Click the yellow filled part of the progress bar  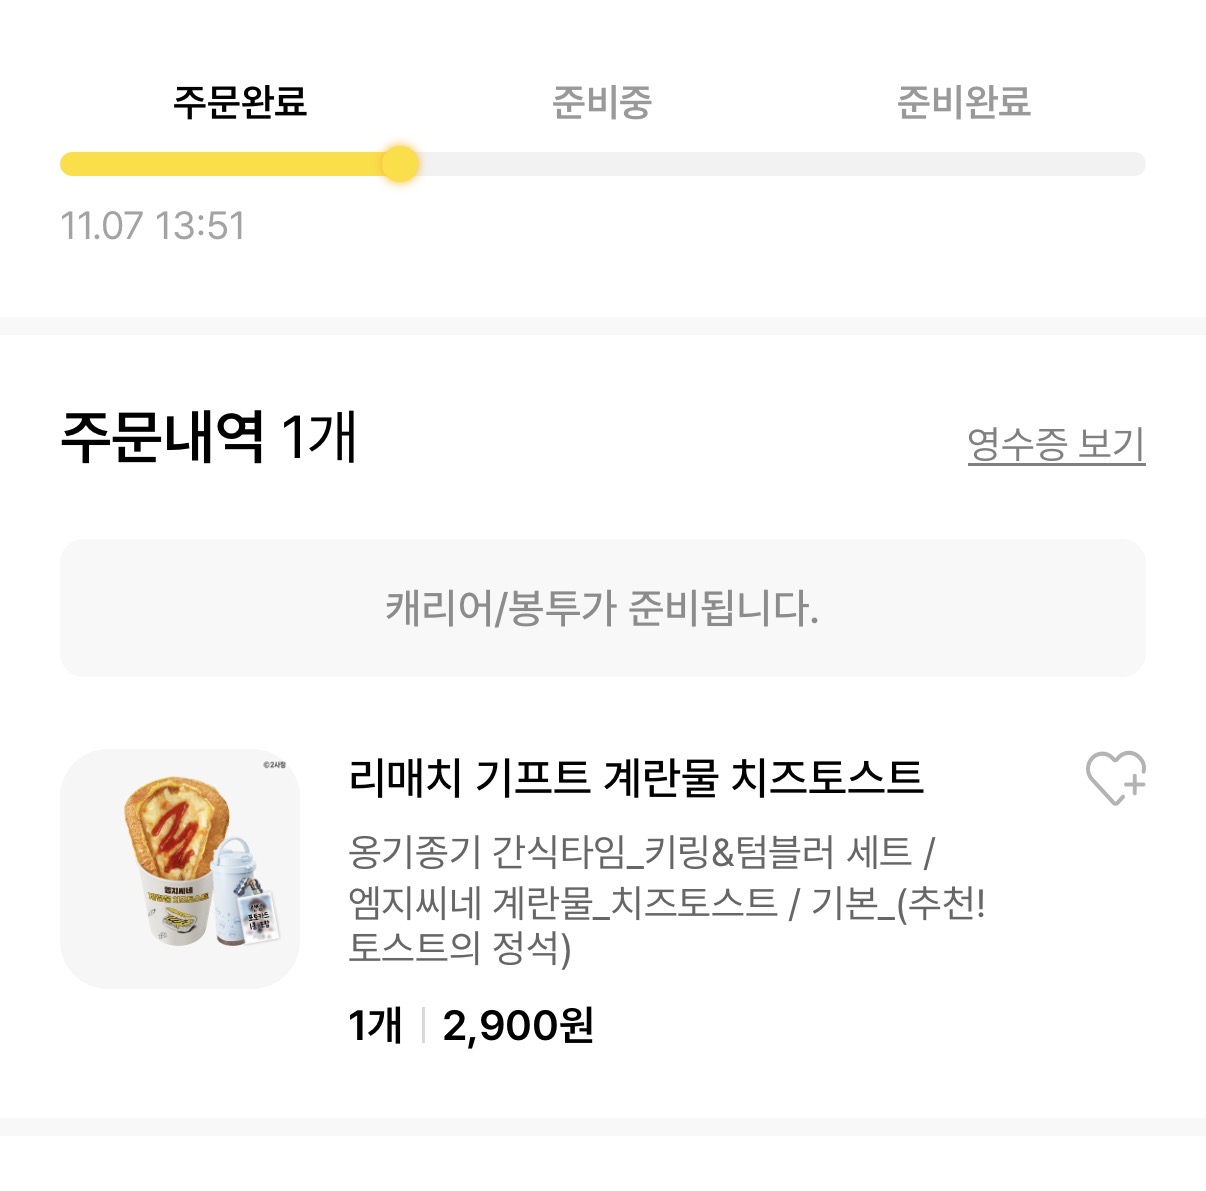(x=220, y=164)
